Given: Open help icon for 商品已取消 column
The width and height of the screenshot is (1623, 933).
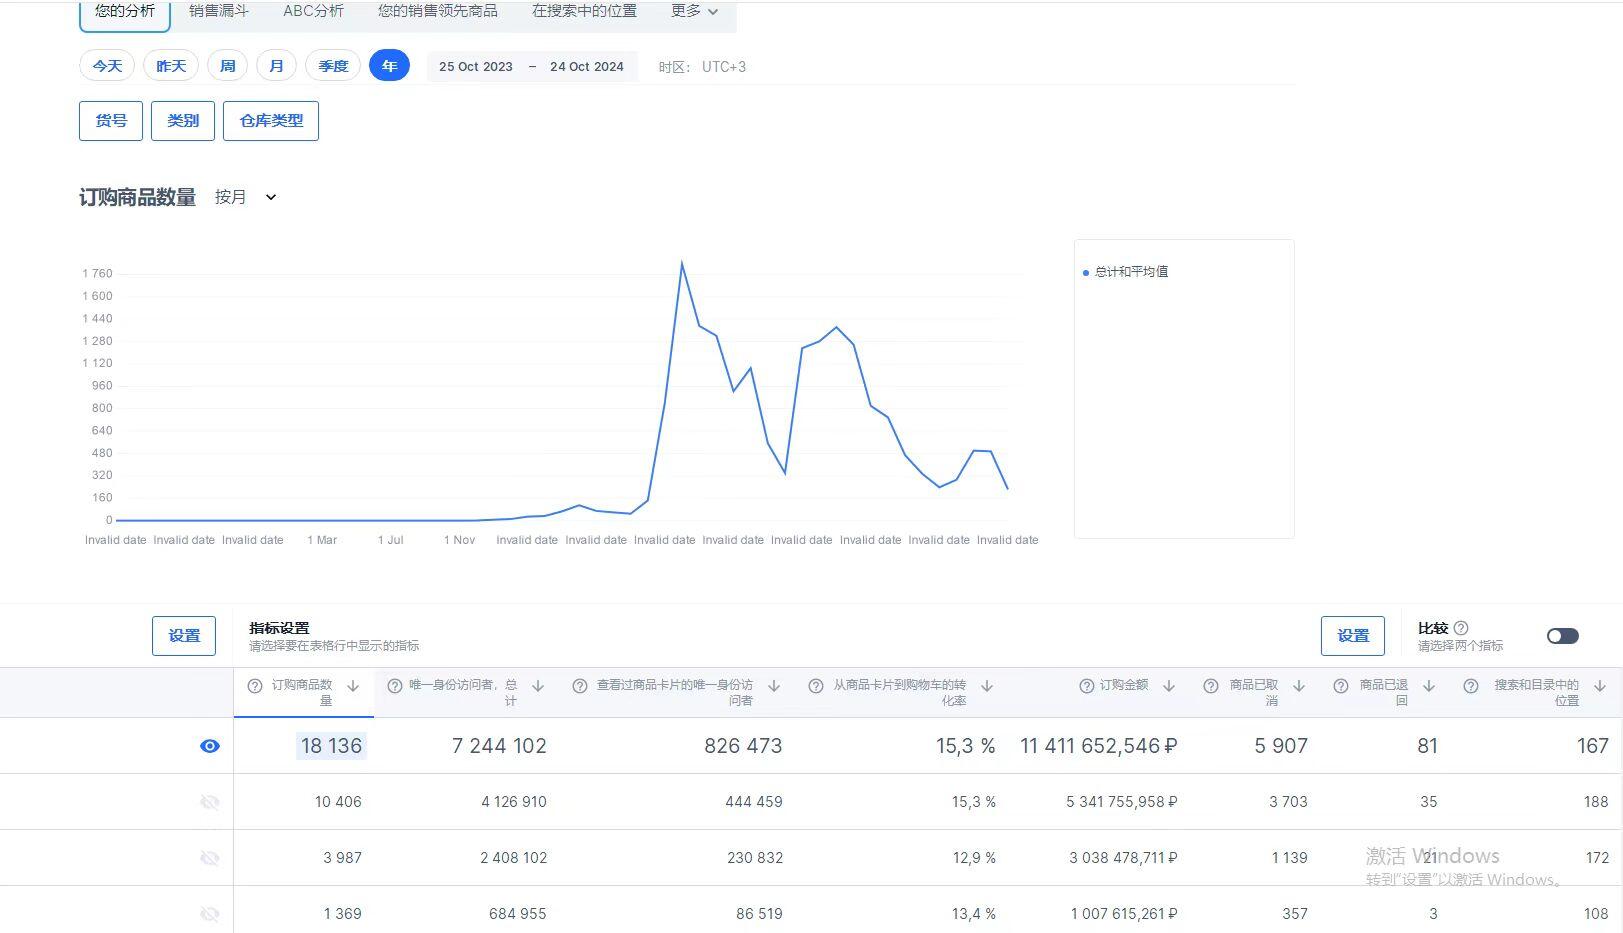Looking at the screenshot, I should (1211, 686).
